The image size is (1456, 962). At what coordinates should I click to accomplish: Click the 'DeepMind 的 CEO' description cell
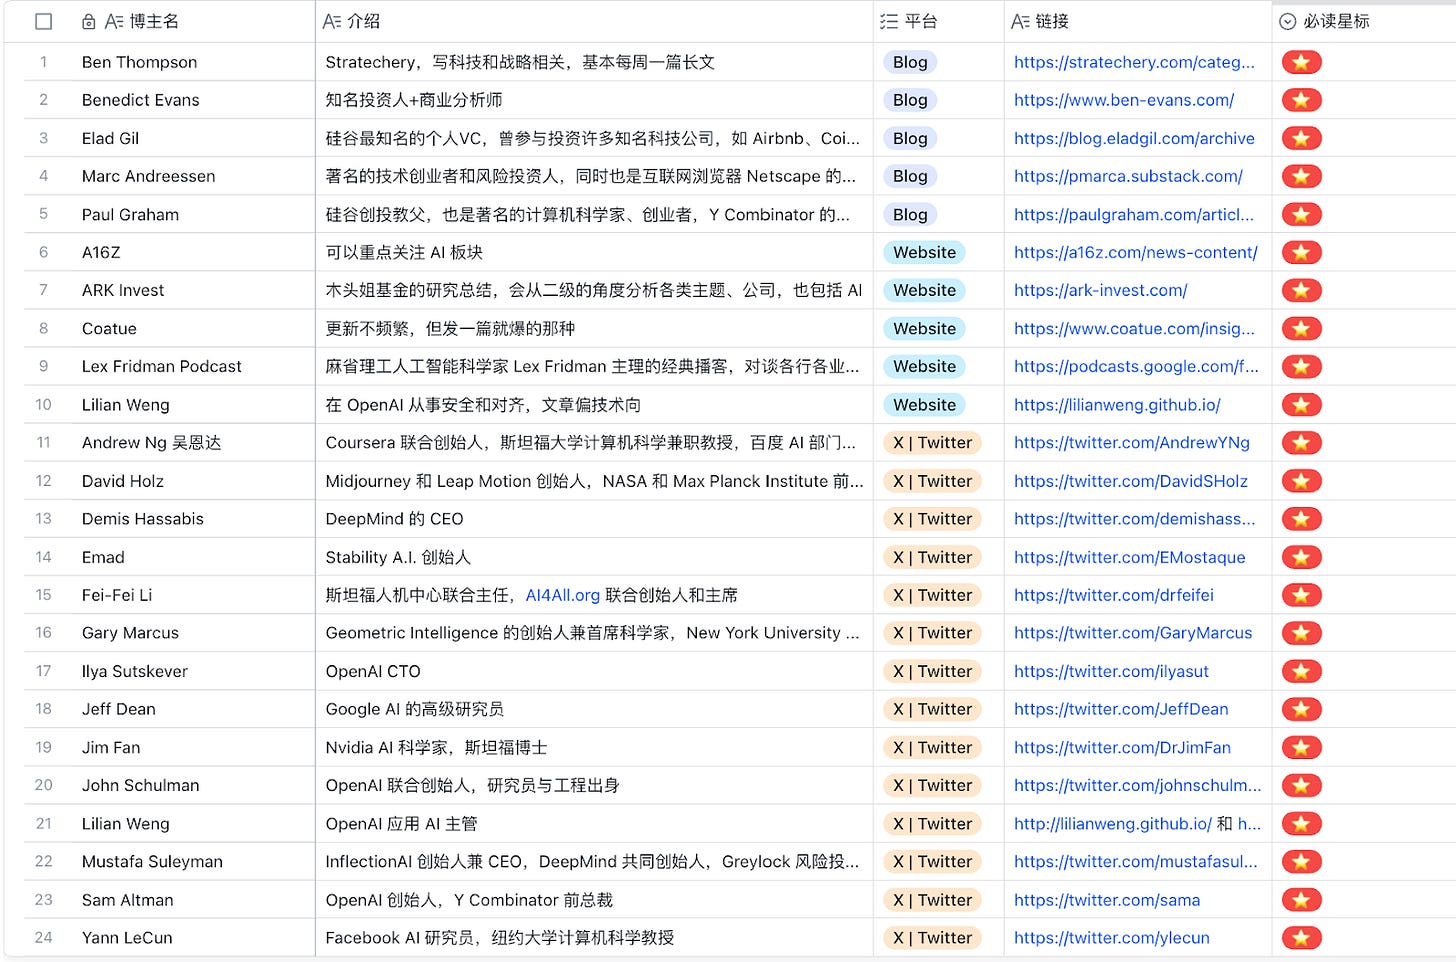point(595,519)
